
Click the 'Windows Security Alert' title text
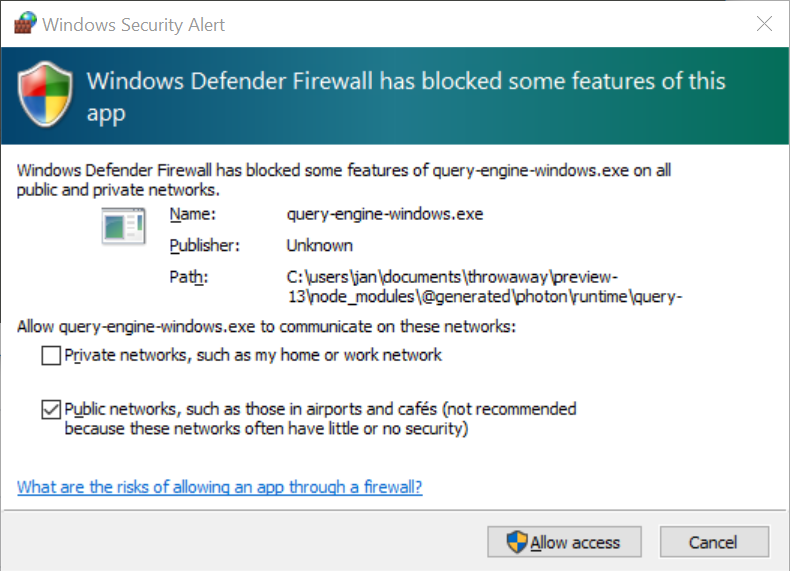(x=134, y=24)
